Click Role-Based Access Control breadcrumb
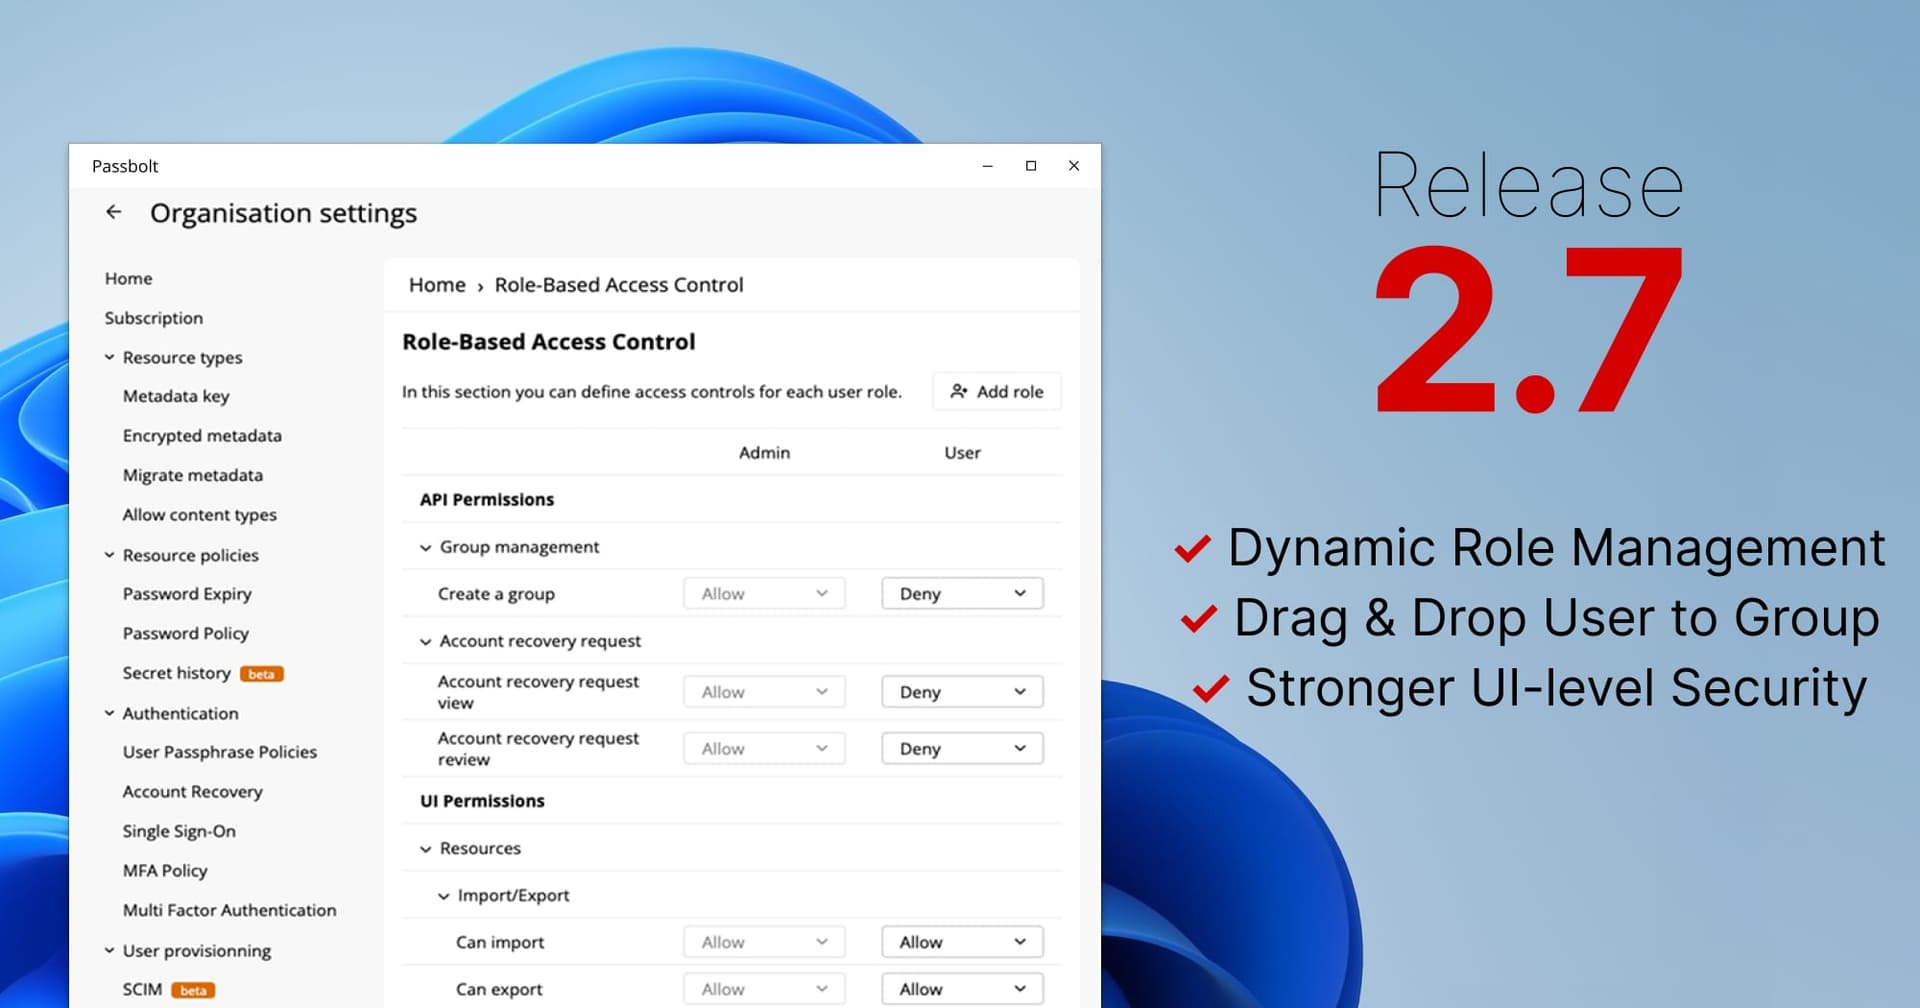 [x=619, y=285]
